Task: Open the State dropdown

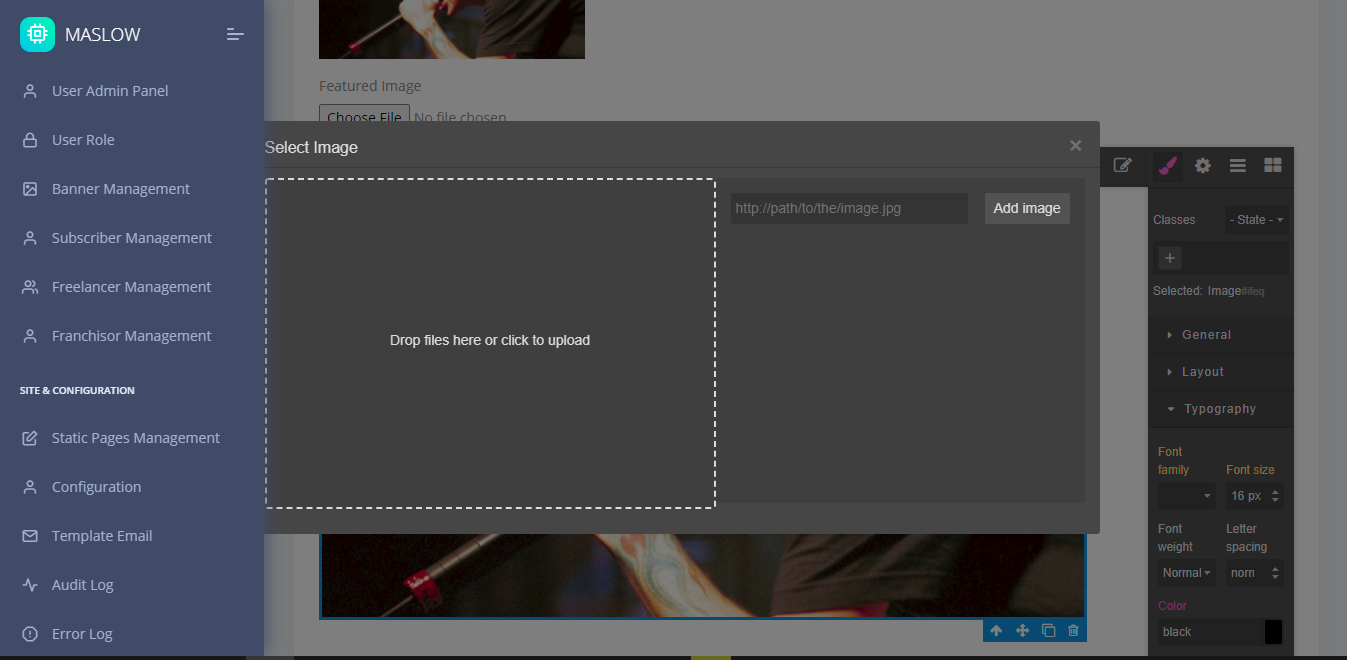Action: click(1256, 220)
